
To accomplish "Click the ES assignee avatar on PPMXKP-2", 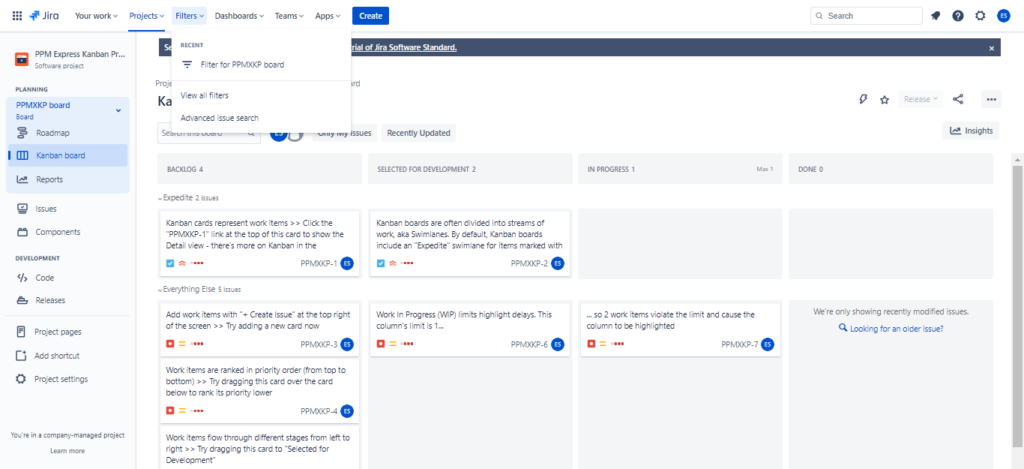I will (558, 263).
